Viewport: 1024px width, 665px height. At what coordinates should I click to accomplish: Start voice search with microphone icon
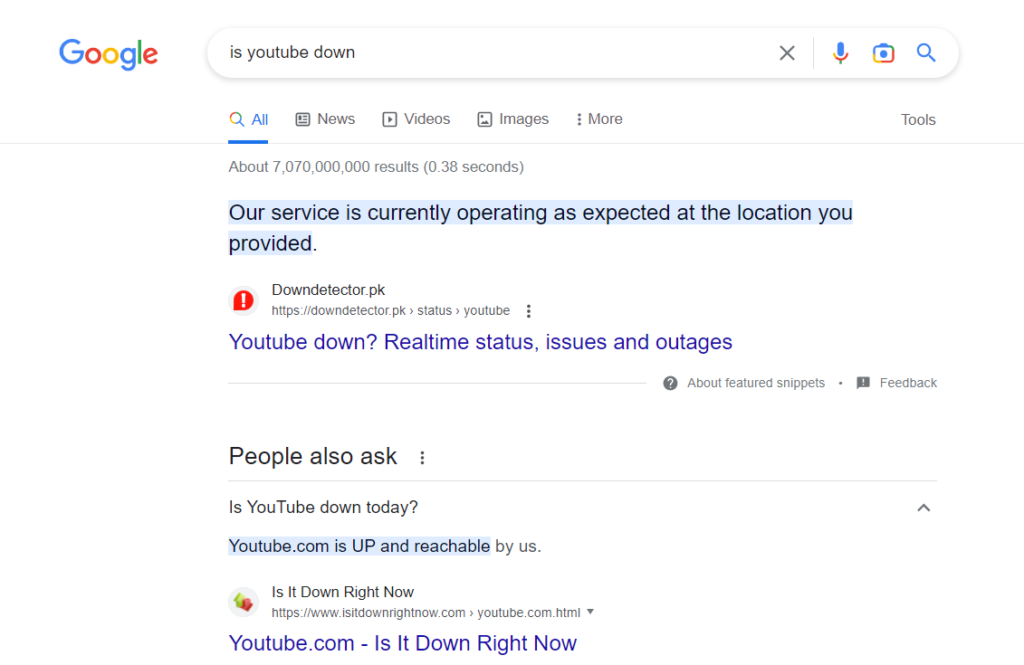point(840,53)
